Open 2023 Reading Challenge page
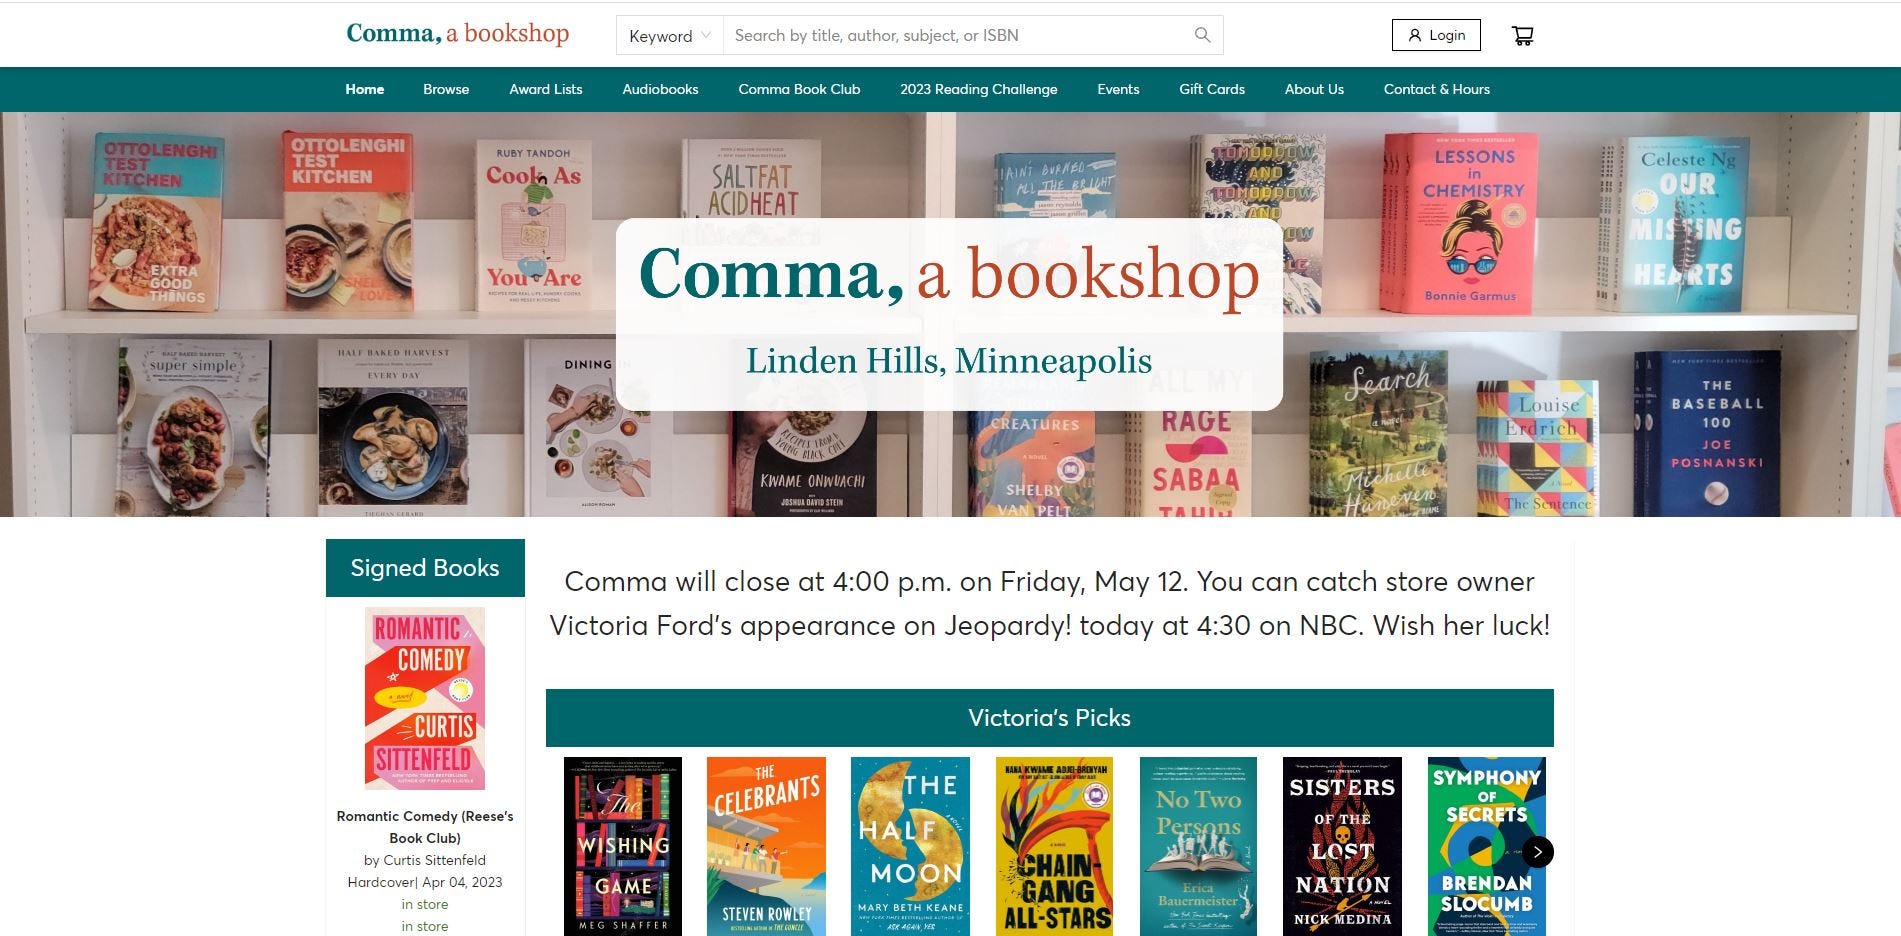This screenshot has width=1901, height=936. 978,89
